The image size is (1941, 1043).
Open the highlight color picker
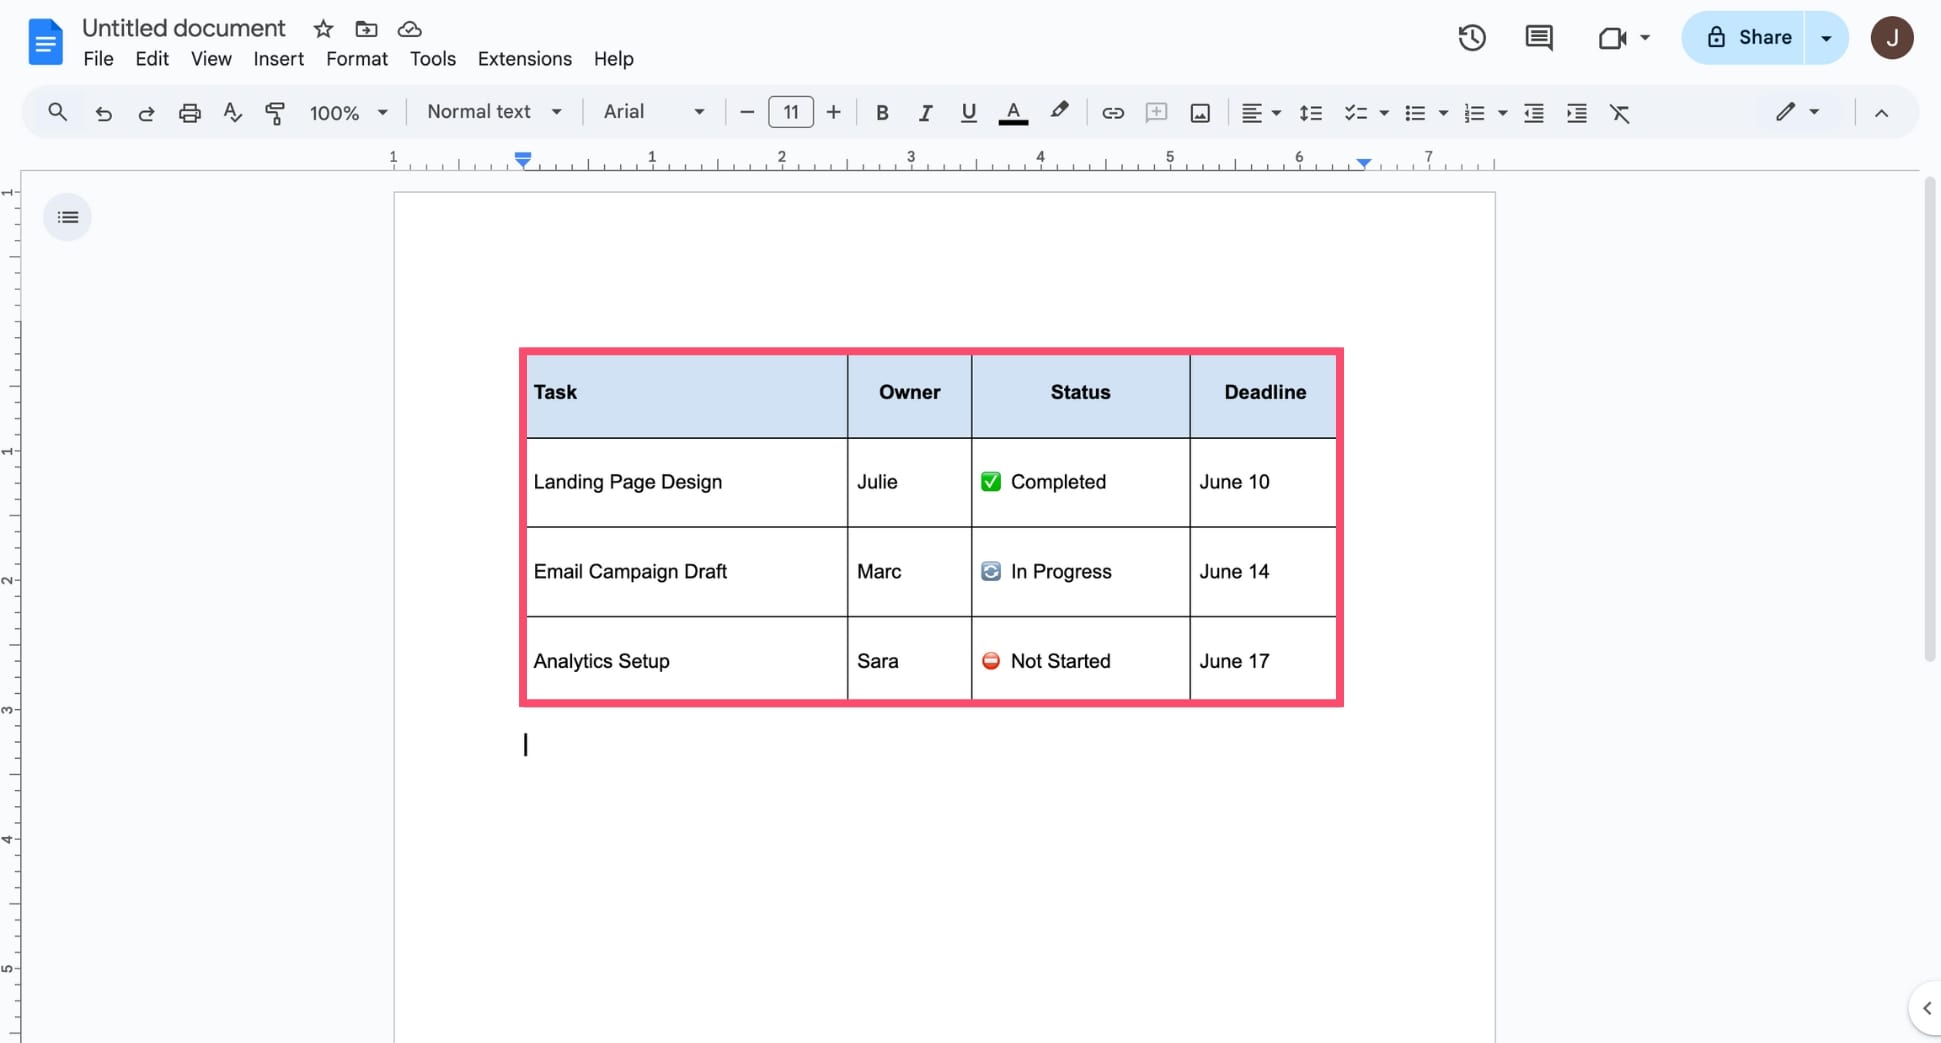click(x=1059, y=112)
